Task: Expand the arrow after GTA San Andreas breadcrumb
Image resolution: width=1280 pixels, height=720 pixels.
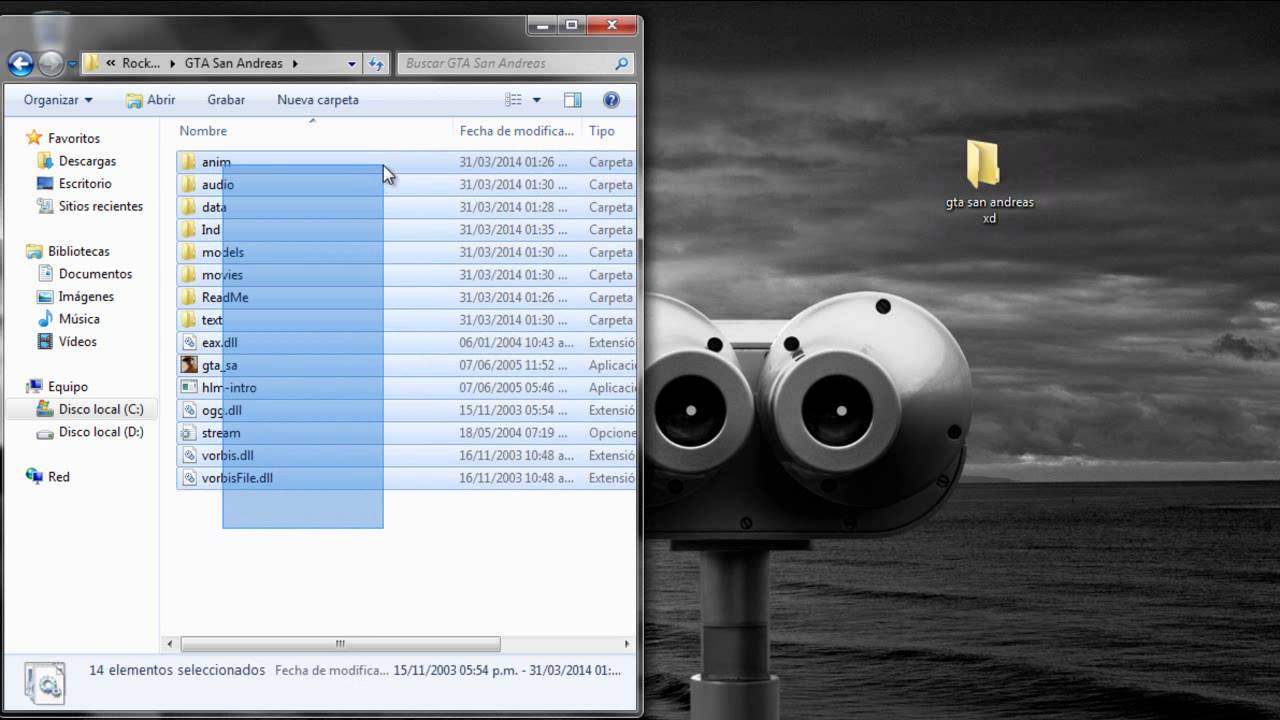Action: pyautogui.click(x=295, y=63)
